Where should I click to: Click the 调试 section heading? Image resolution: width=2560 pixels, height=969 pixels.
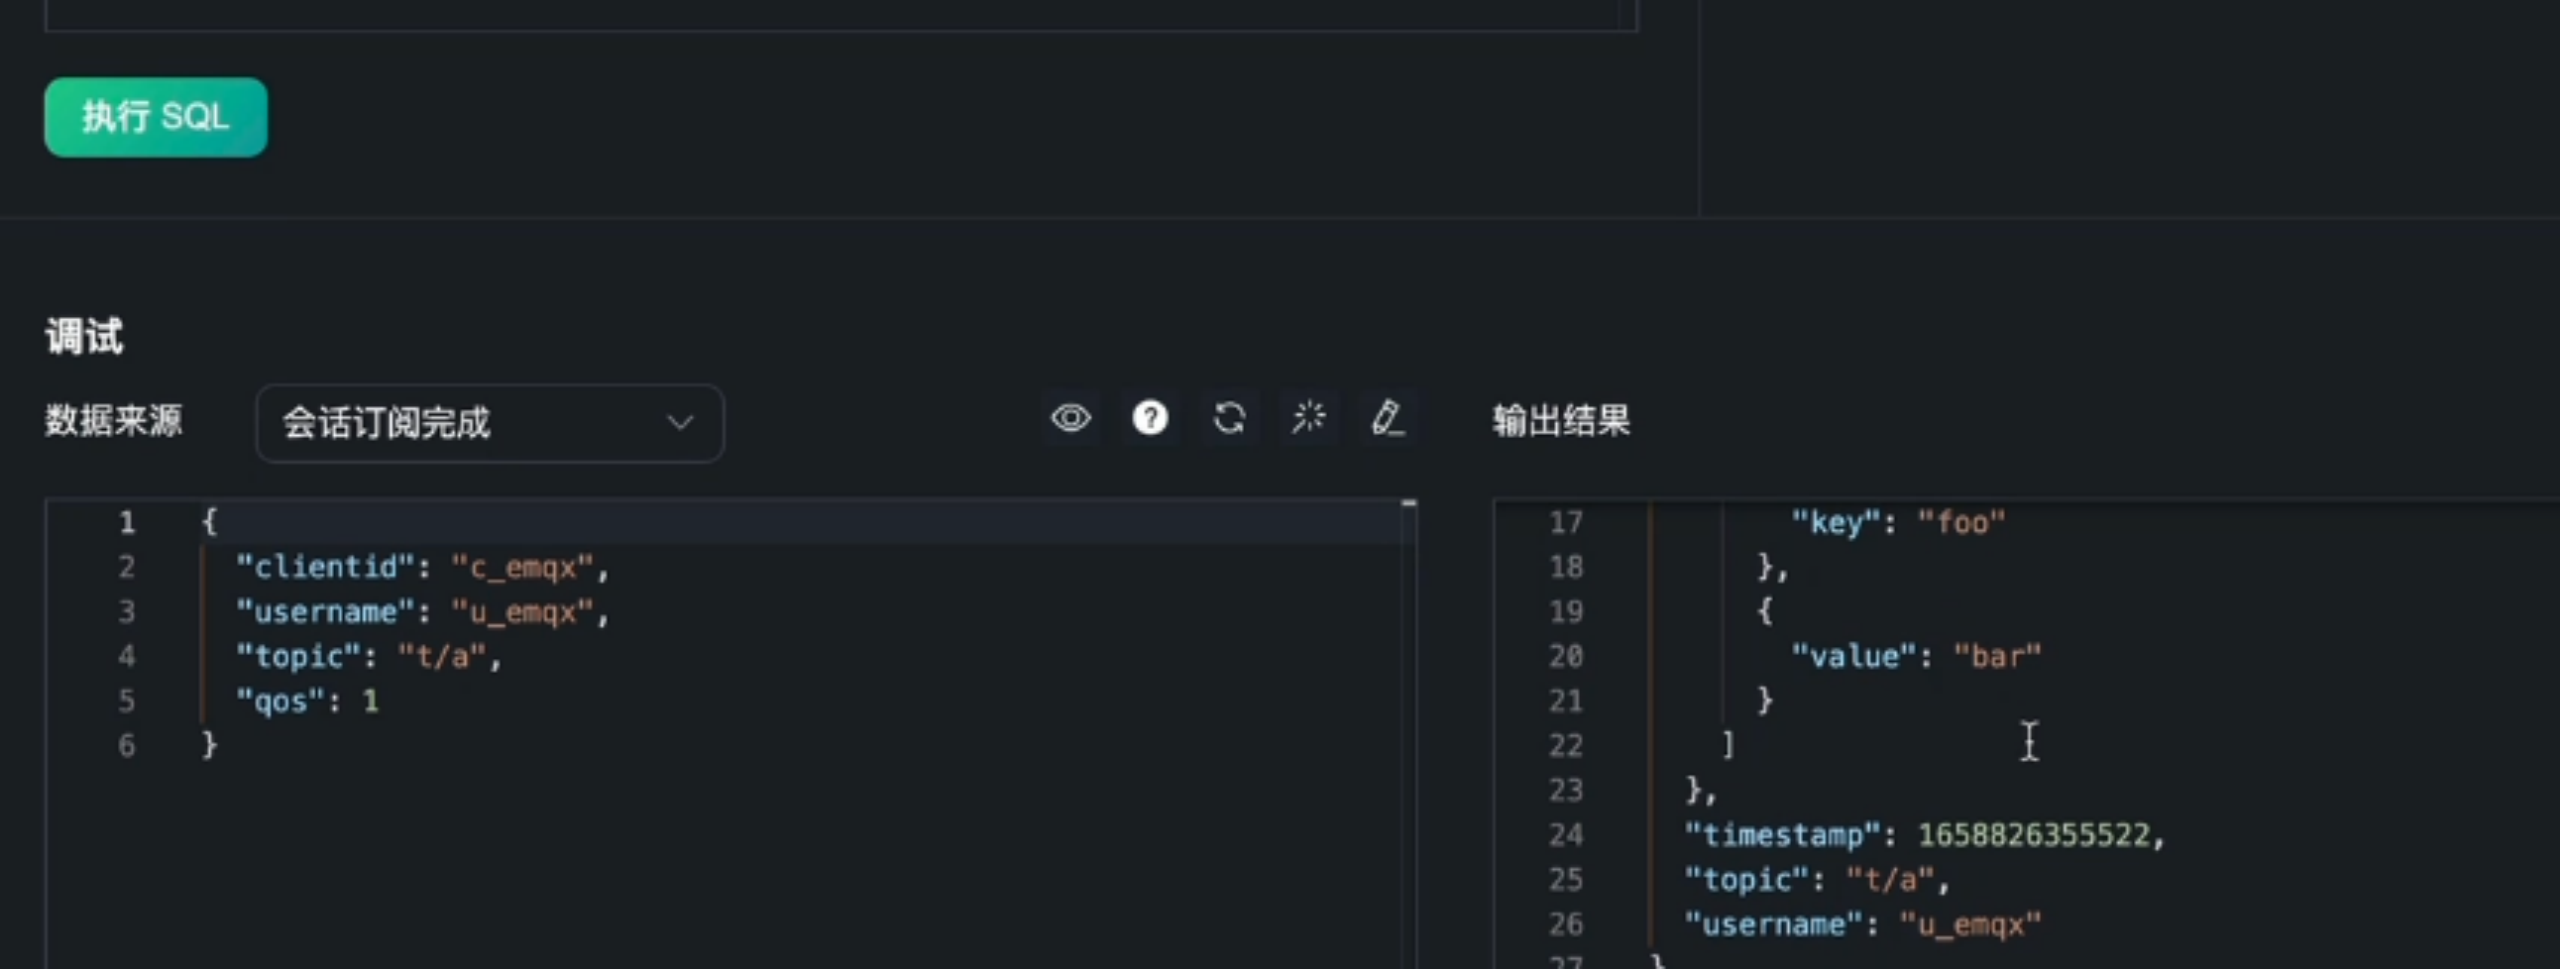84,336
